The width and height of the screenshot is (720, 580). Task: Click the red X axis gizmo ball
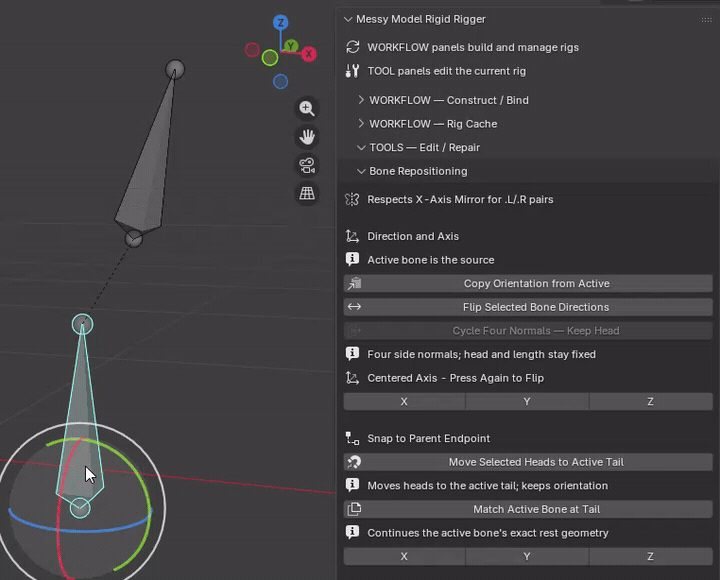click(309, 54)
